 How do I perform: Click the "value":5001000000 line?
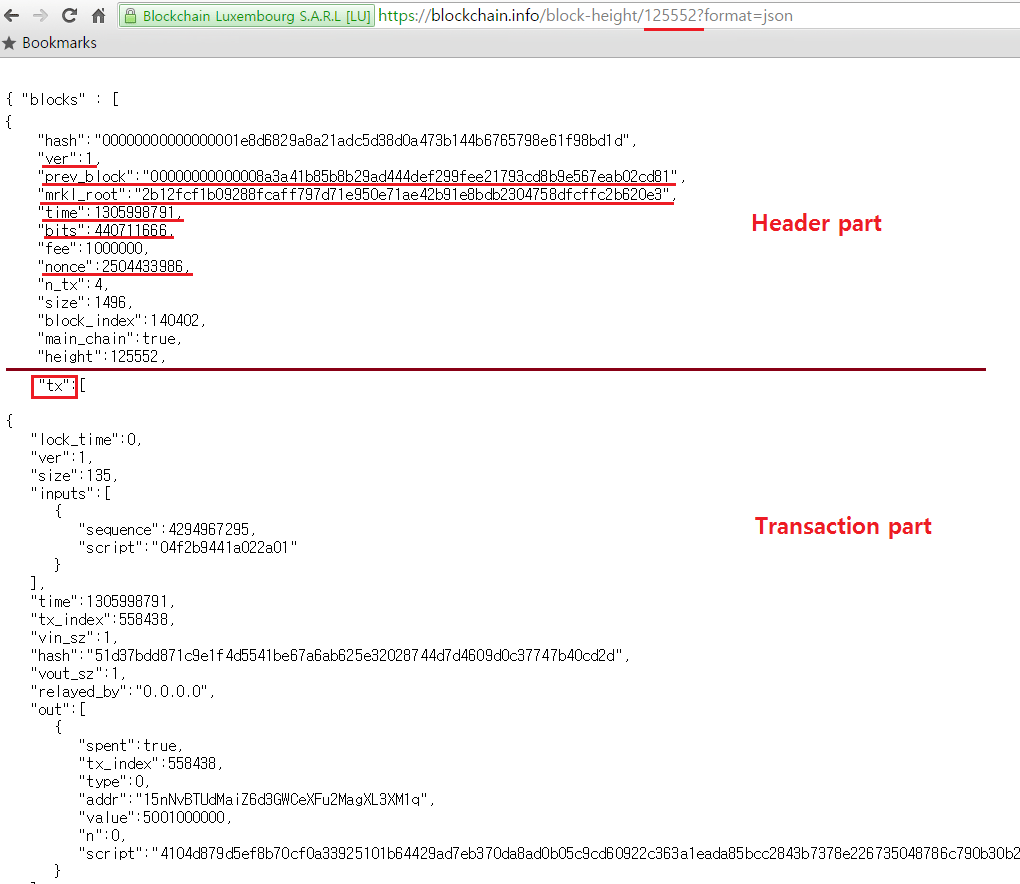tap(155, 818)
